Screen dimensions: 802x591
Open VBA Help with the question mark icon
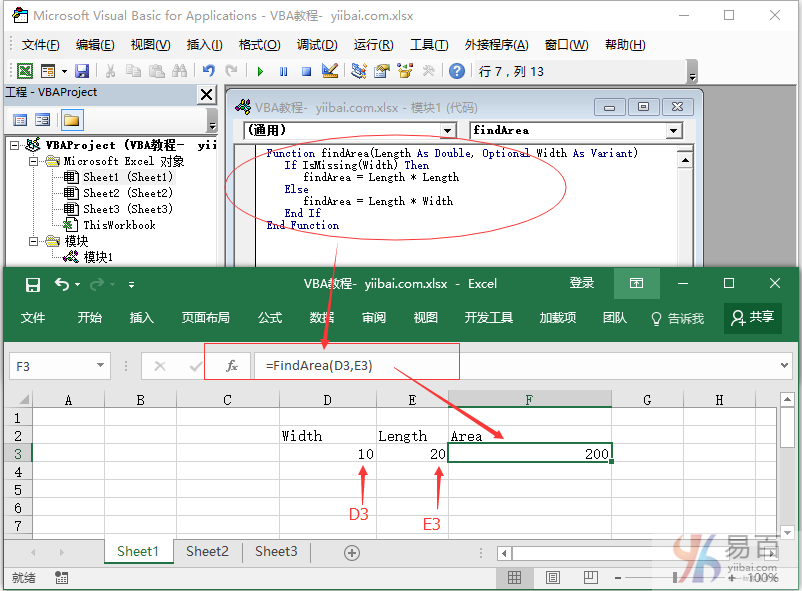[457, 71]
